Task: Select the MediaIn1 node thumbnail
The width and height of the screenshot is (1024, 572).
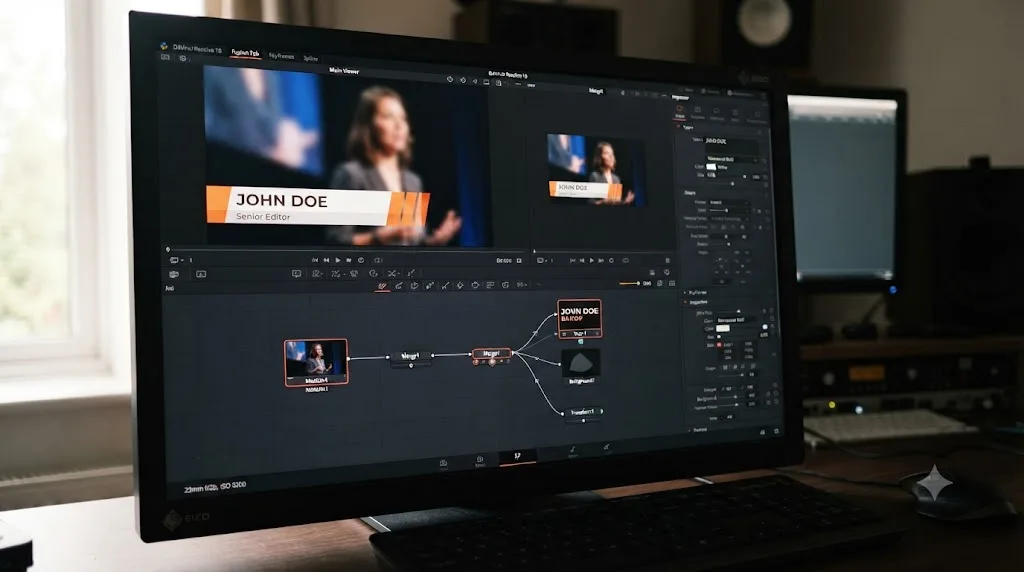Action: coord(316,362)
